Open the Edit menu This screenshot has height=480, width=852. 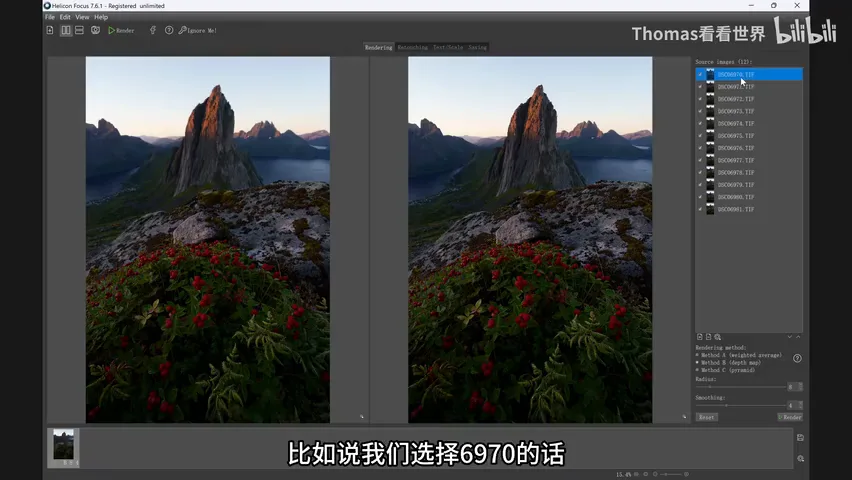pyautogui.click(x=65, y=17)
